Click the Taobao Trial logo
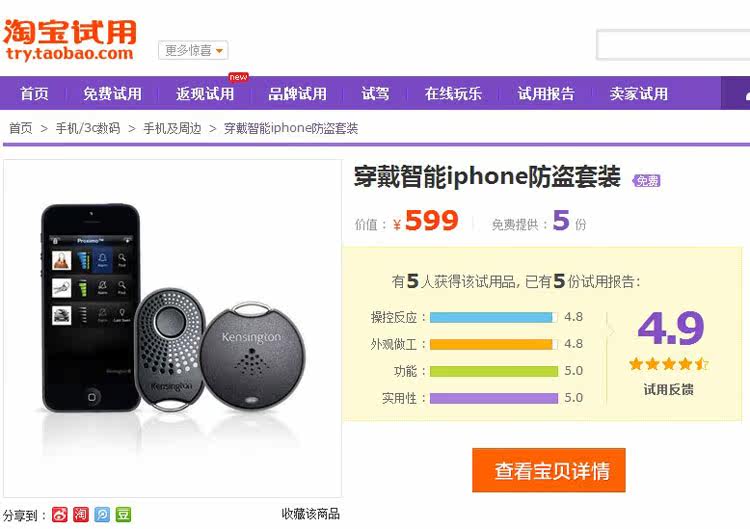The height and width of the screenshot is (529, 750). click(x=70, y=40)
